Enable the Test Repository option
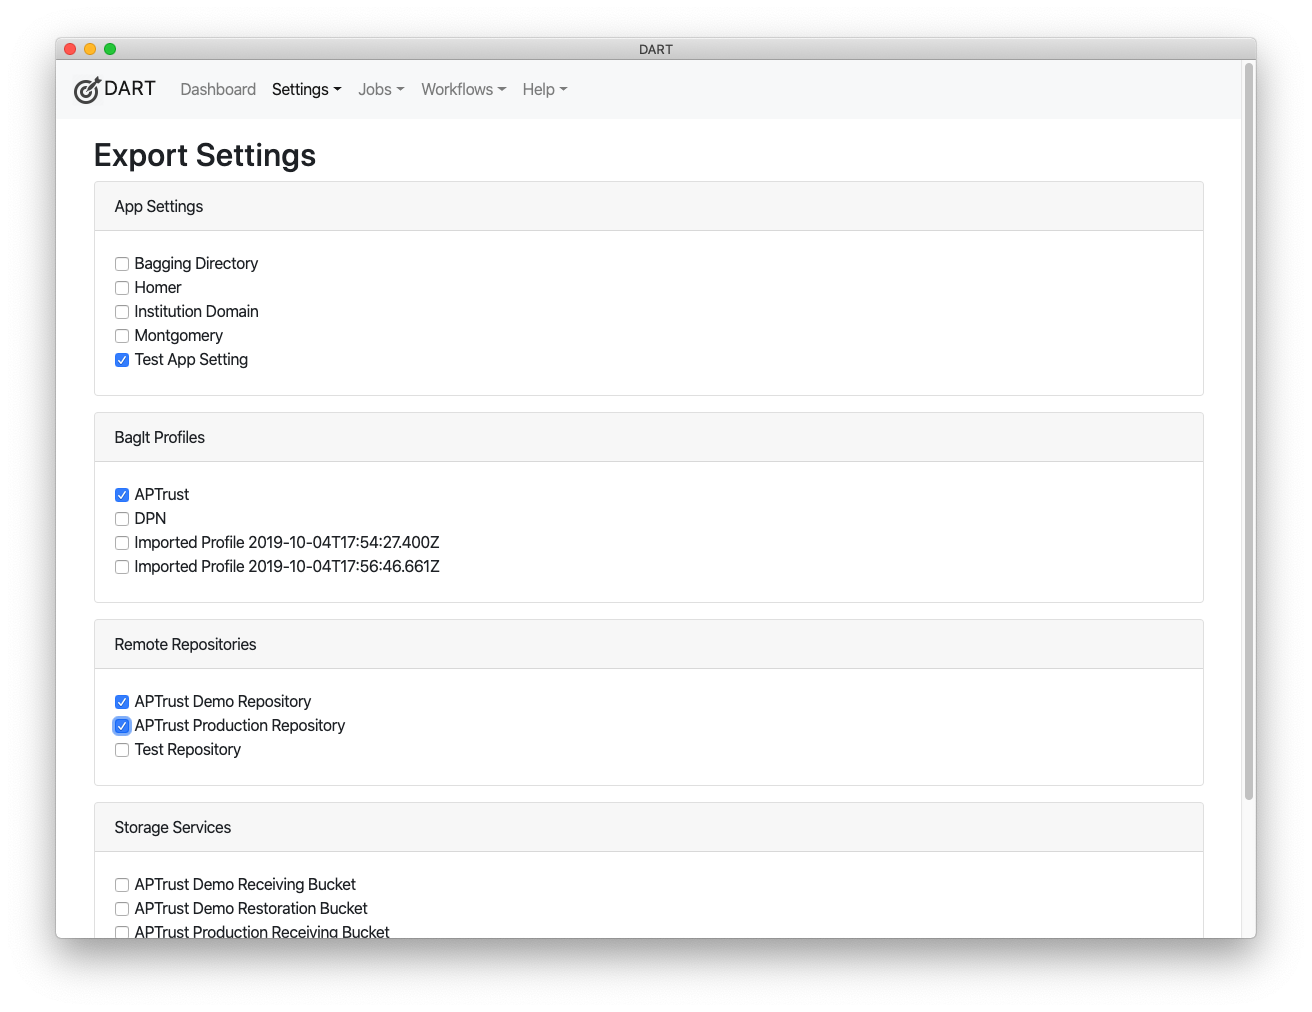 [x=121, y=749]
